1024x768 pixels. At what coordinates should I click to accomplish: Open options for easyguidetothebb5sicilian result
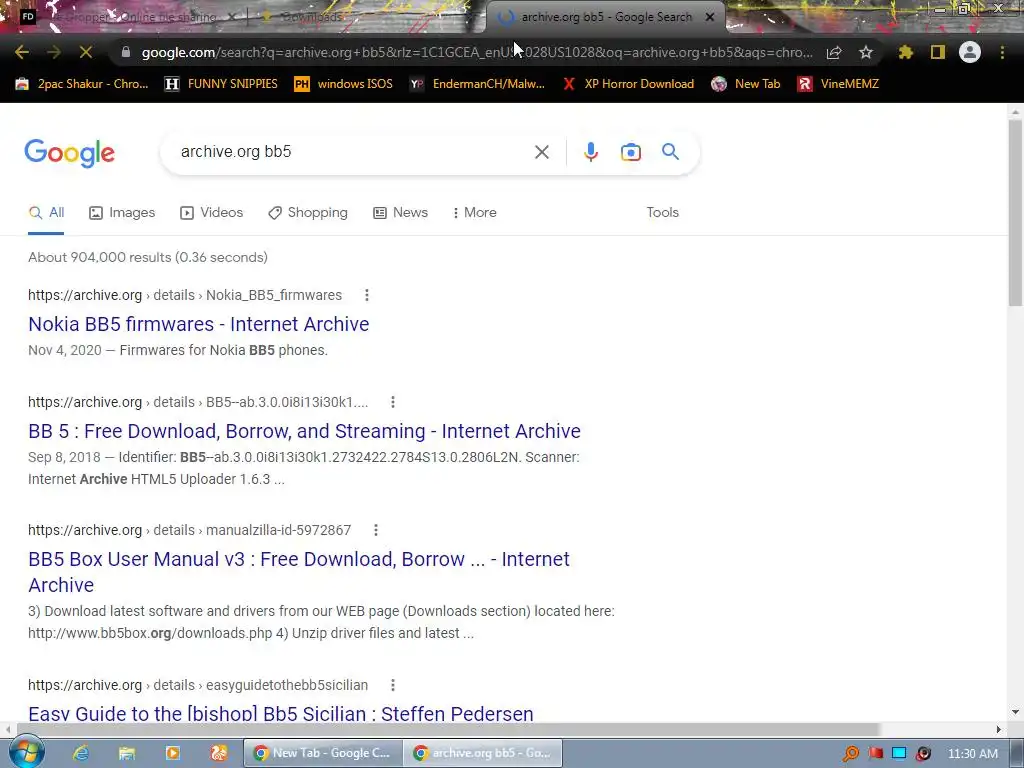(x=392, y=685)
